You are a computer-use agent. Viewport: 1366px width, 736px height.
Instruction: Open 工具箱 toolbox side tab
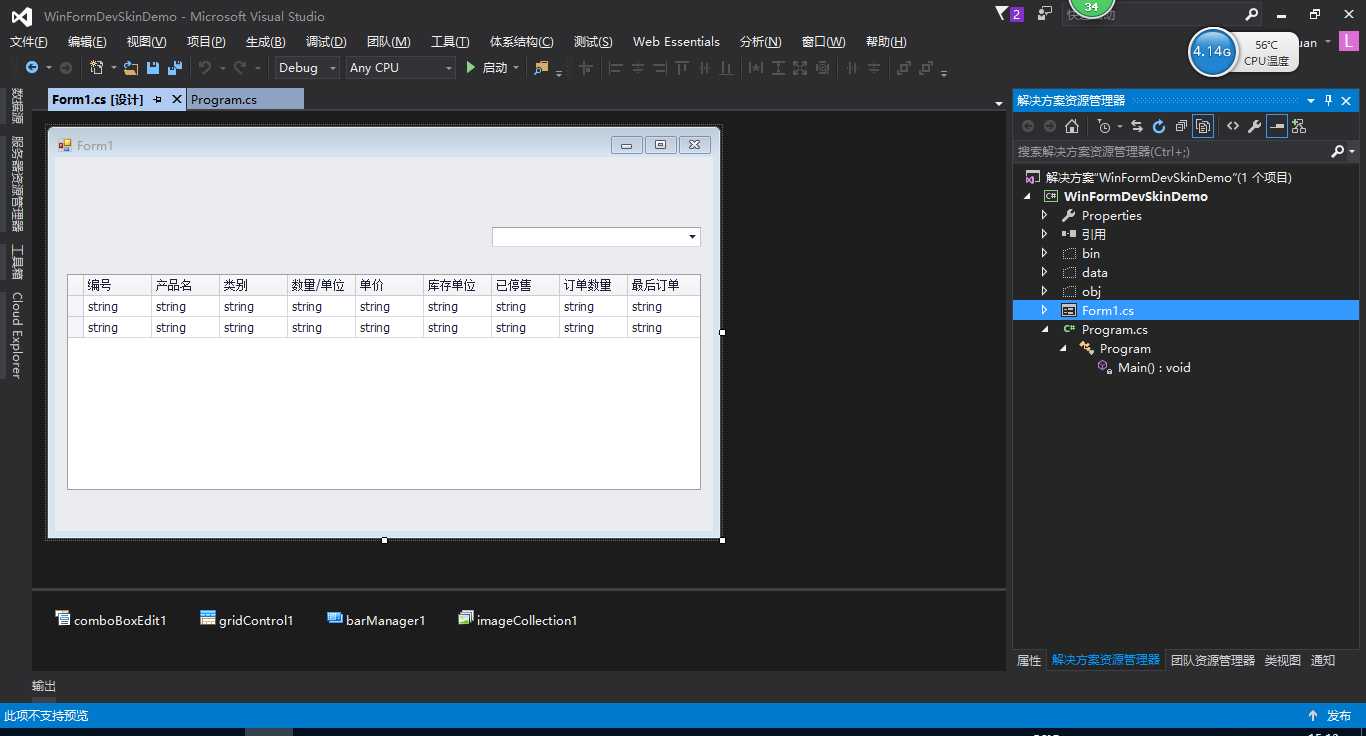[x=16, y=262]
